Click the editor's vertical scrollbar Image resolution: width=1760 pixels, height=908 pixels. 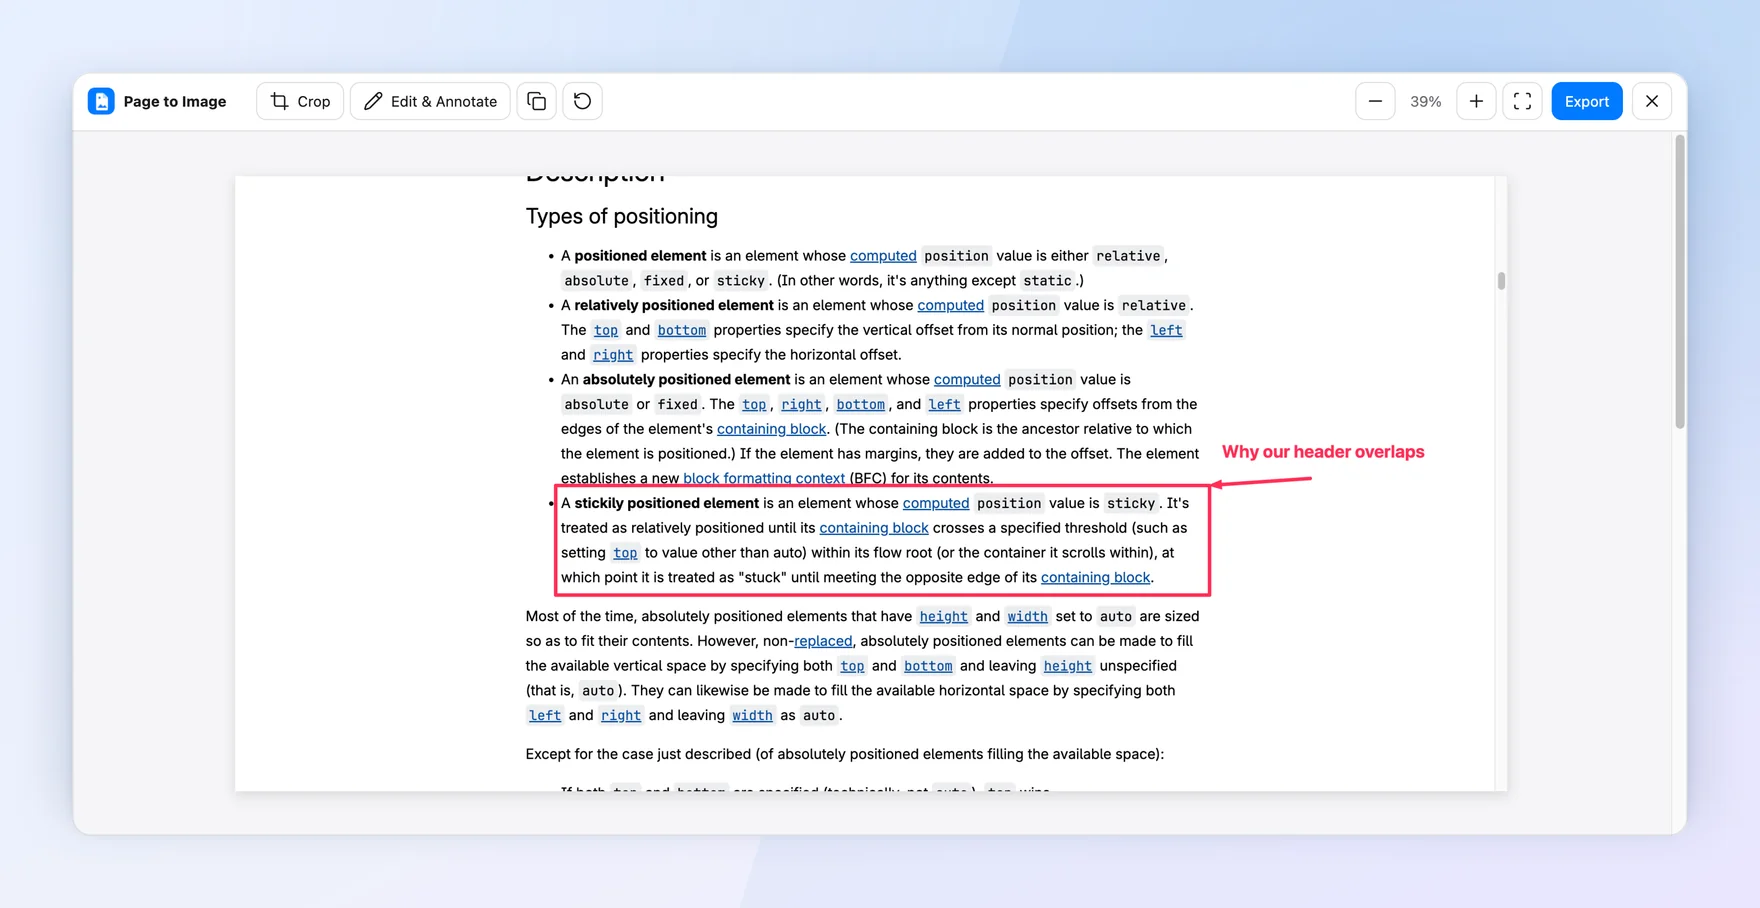[x=1680, y=282]
